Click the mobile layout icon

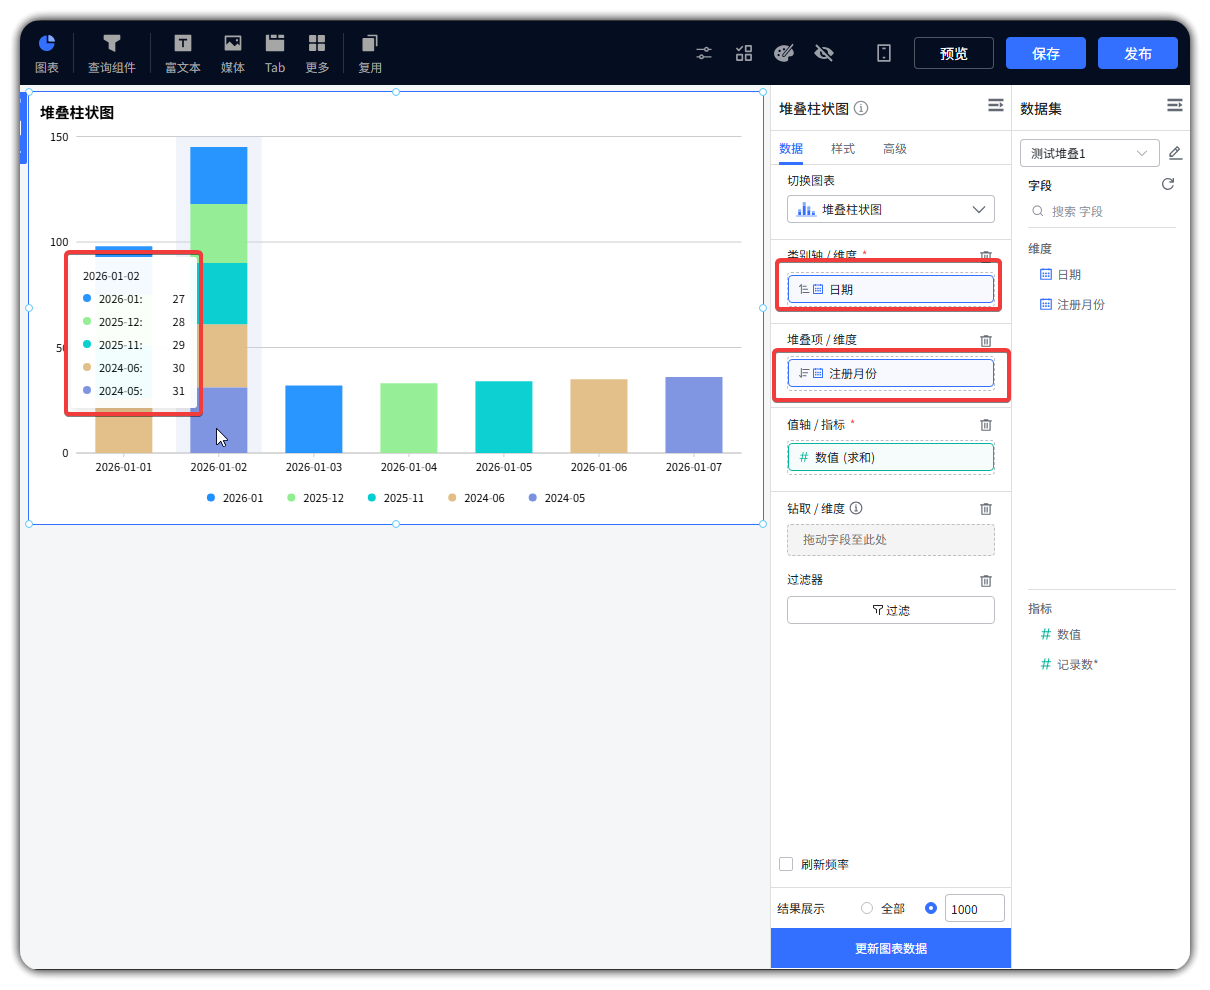click(x=884, y=53)
